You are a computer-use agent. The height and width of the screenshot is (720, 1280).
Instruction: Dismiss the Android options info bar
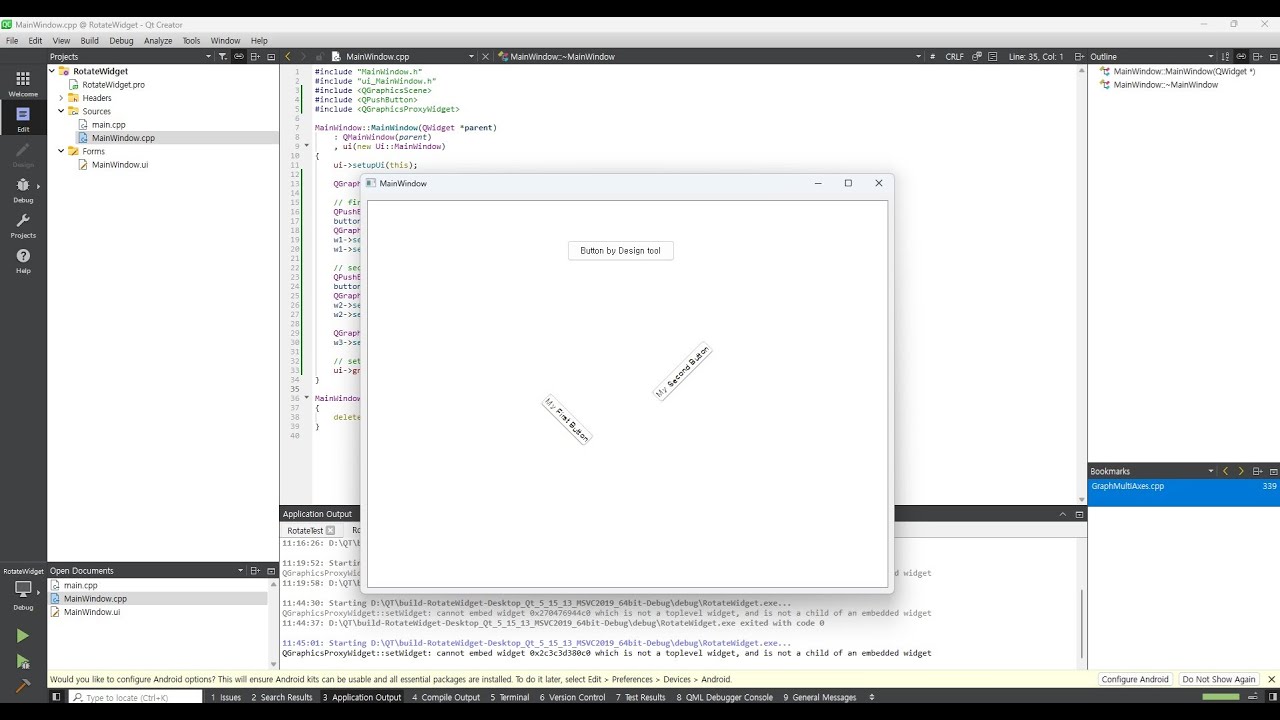pos(1271,679)
